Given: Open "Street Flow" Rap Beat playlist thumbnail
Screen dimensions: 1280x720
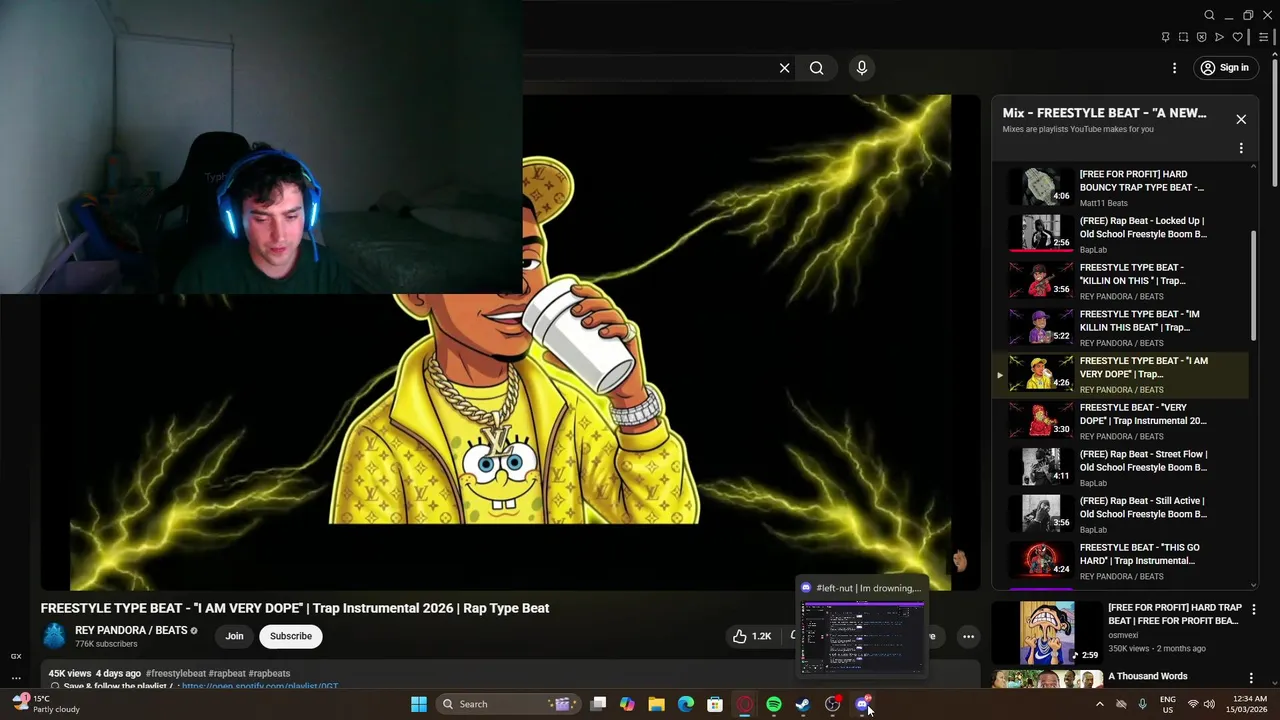Looking at the screenshot, I should tap(1041, 467).
